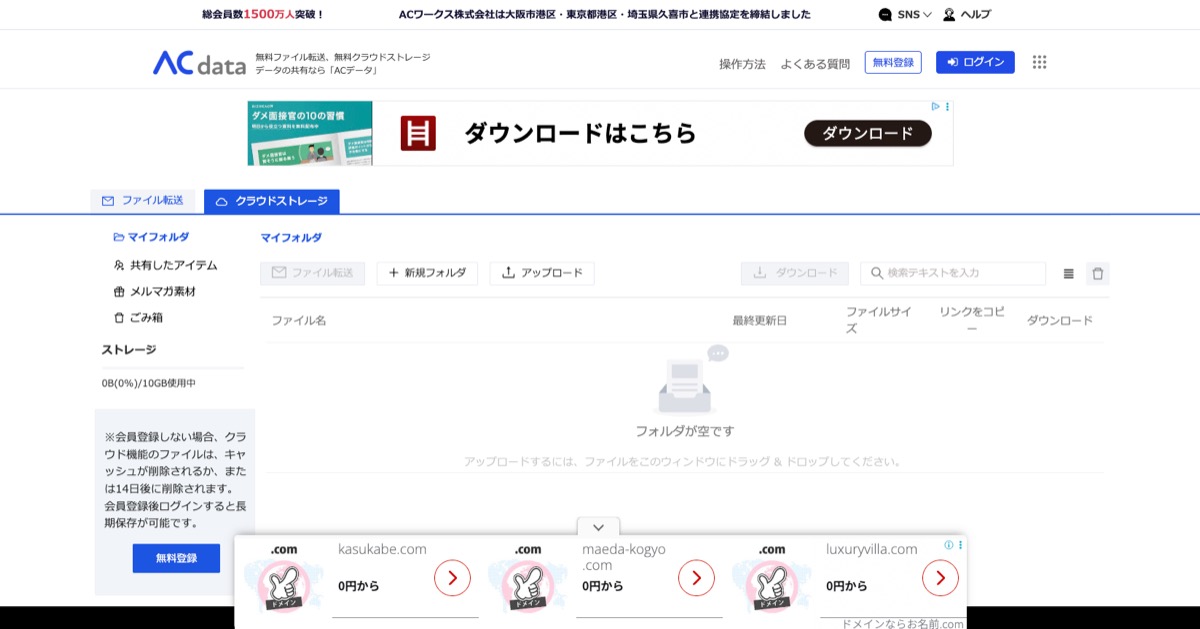Open 操作方法 in the header
This screenshot has height=629, width=1200.
[x=741, y=62]
